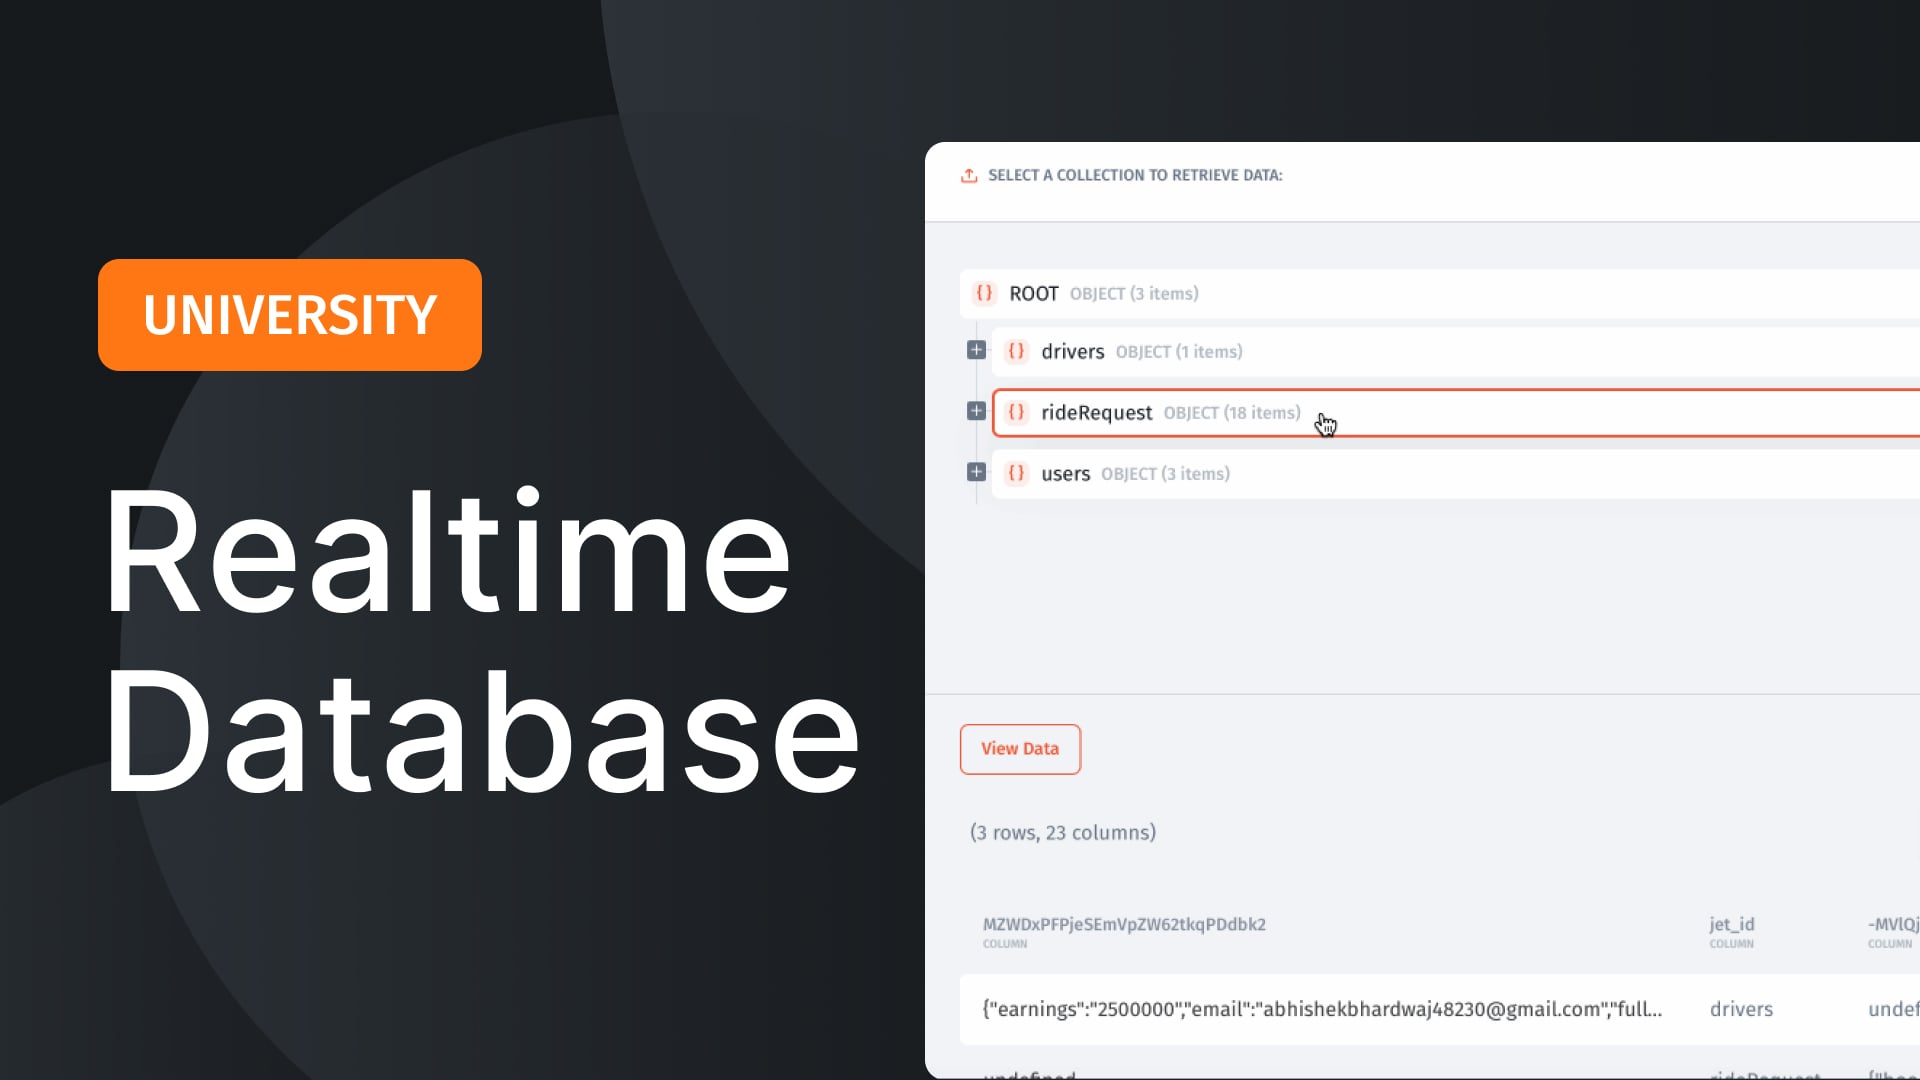Select the users collection label
This screenshot has height=1080, width=1920.
1065,474
